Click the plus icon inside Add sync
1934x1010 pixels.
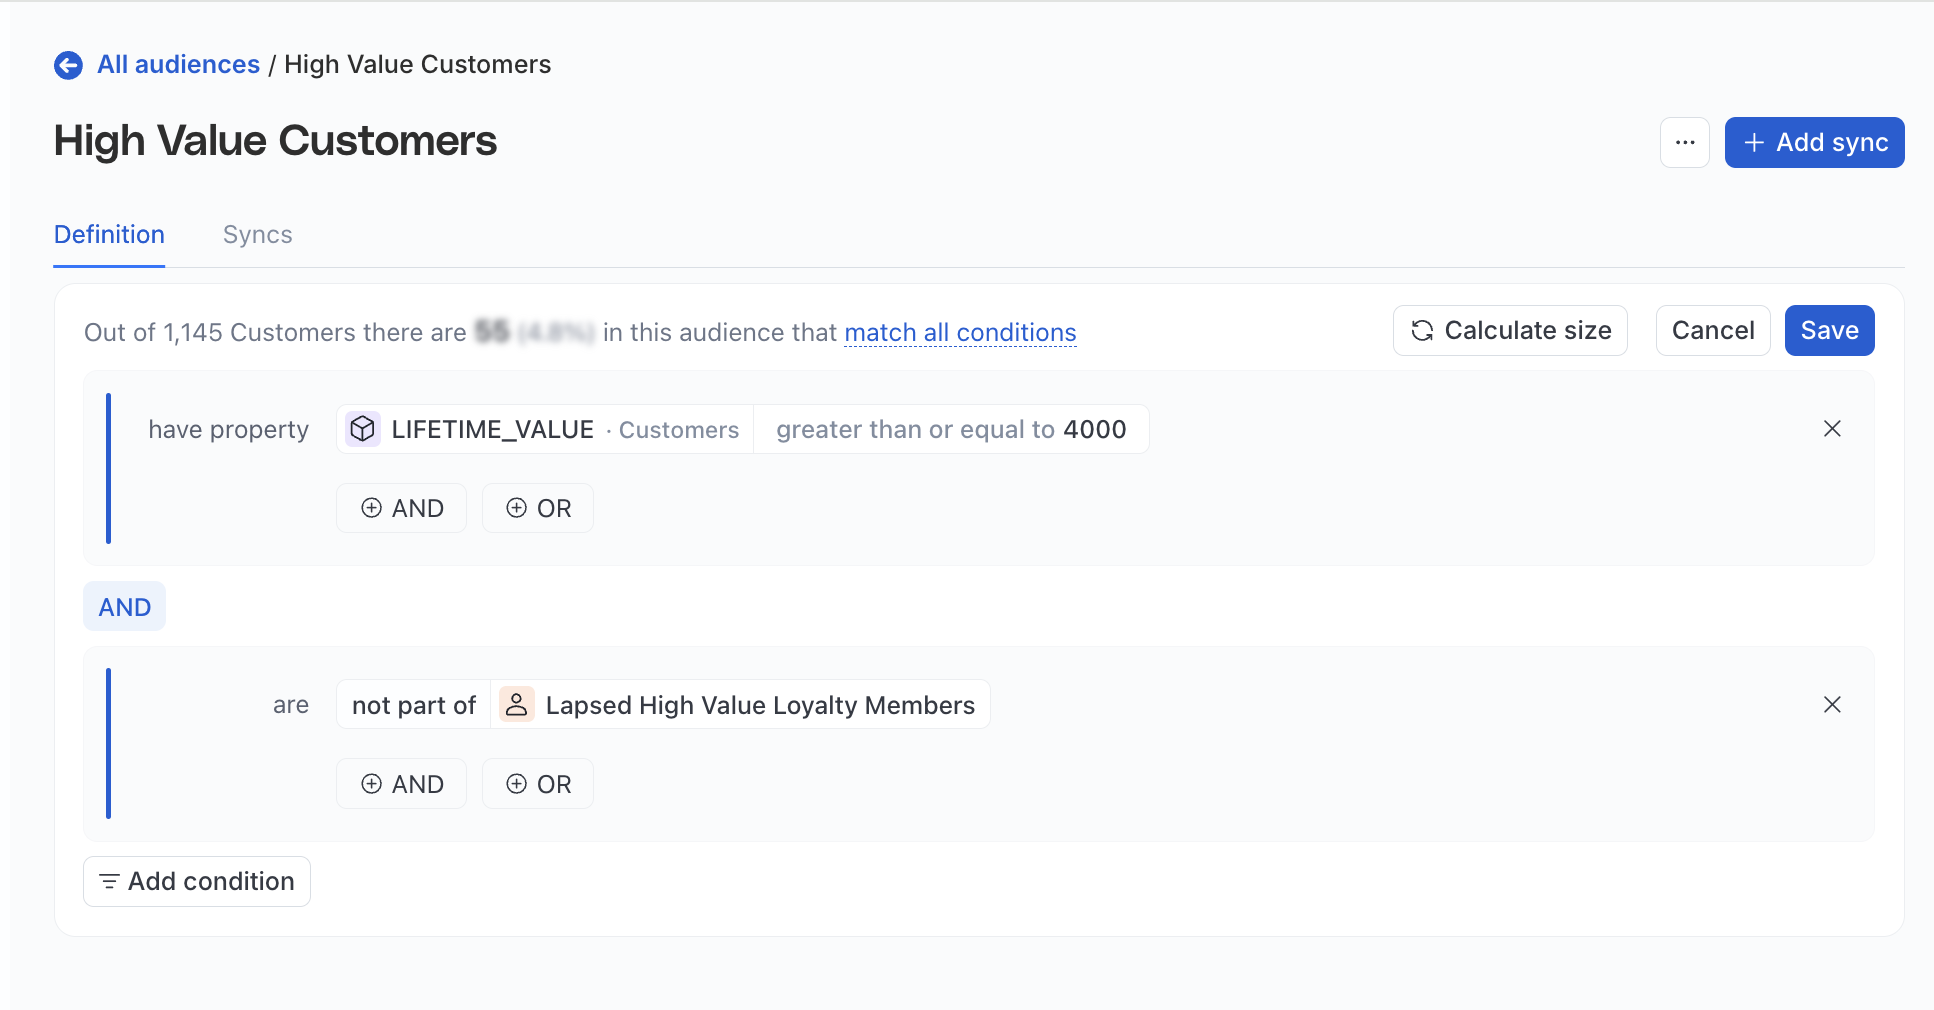[1755, 142]
